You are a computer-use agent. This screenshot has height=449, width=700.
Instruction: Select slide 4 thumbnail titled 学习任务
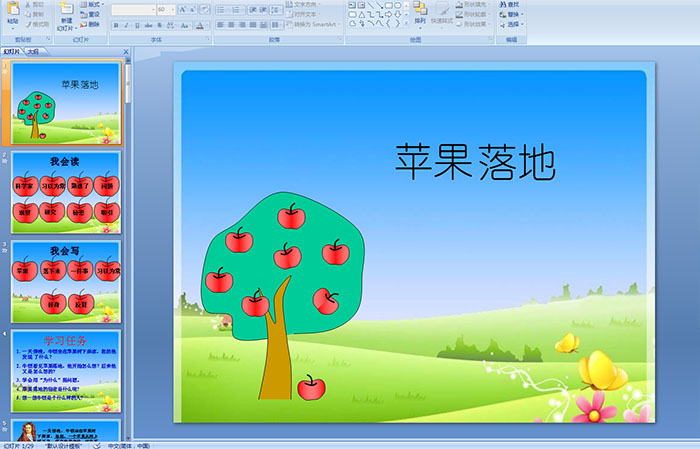[66, 371]
